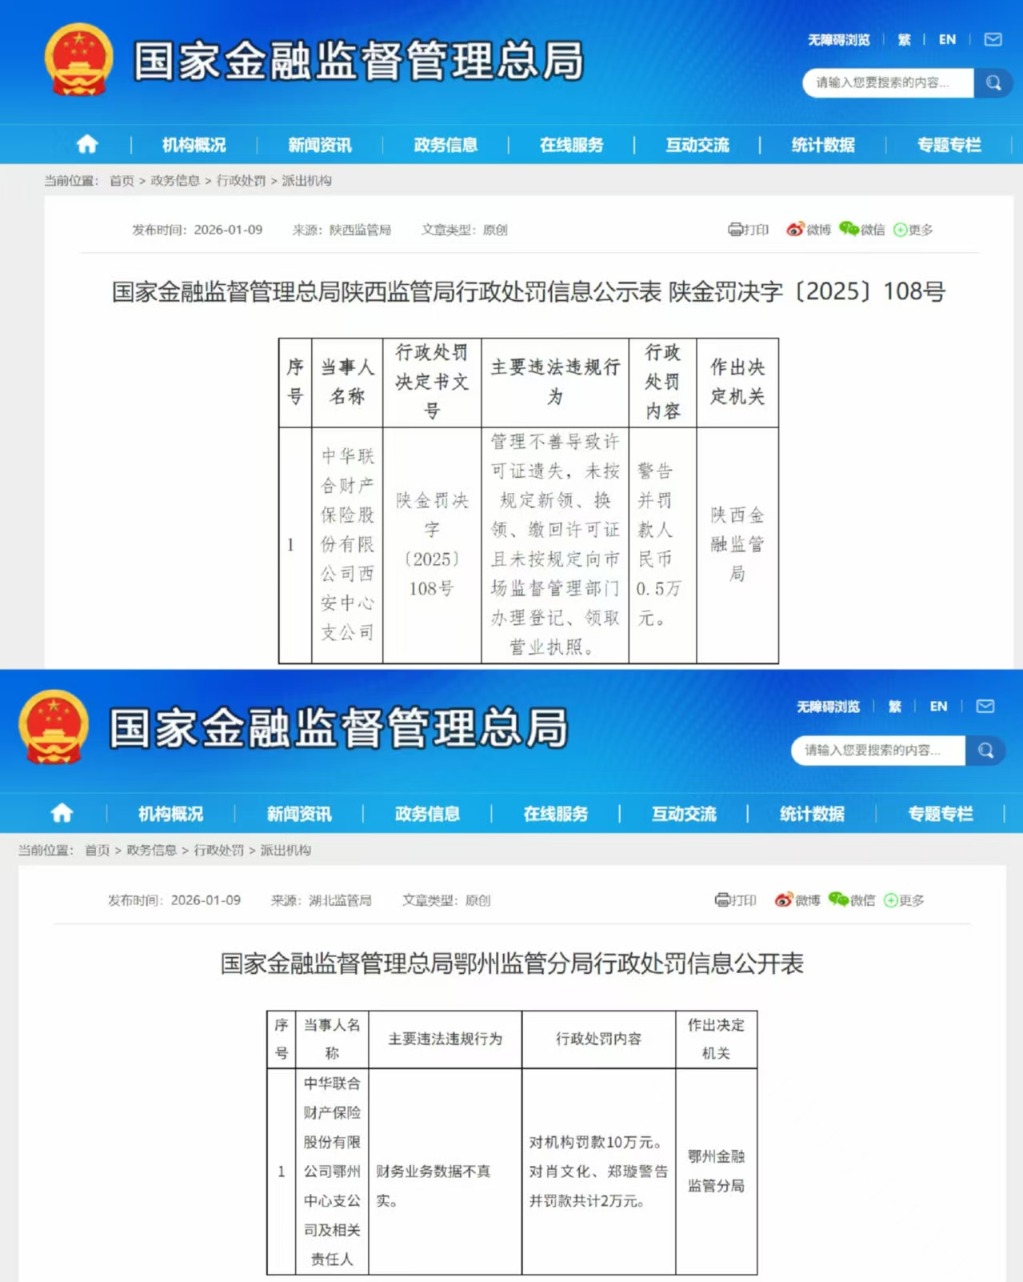The height and width of the screenshot is (1282, 1023).
Task: Select the source text 陕西监管局
Action: [x=360, y=230]
